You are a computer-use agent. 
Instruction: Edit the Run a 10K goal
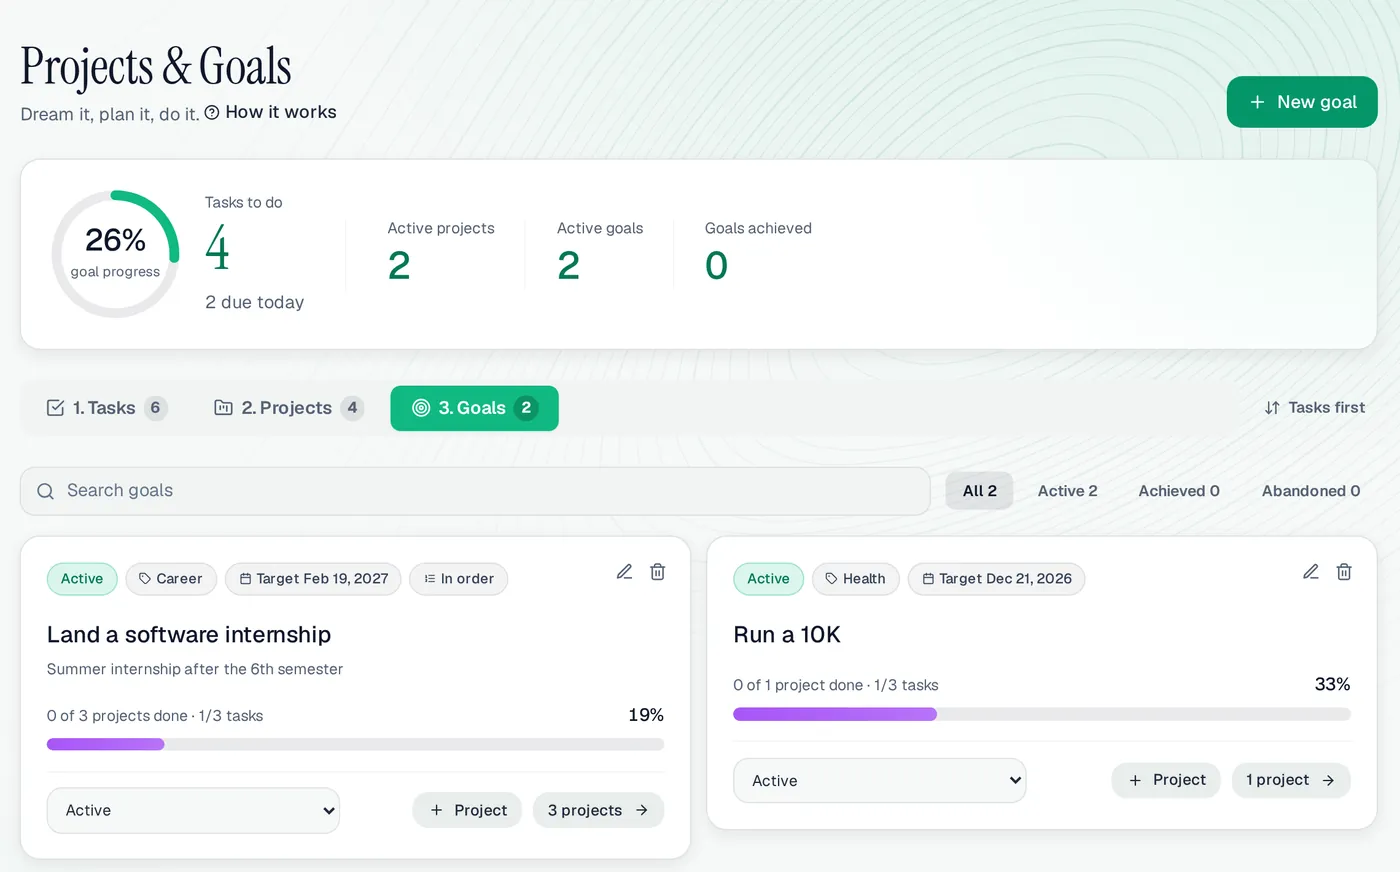coord(1311,572)
